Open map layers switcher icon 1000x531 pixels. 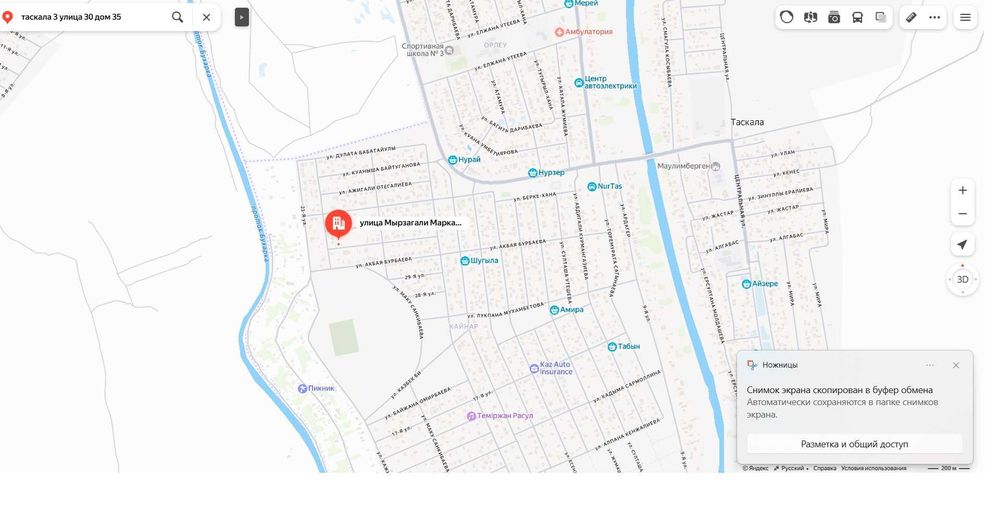click(881, 17)
